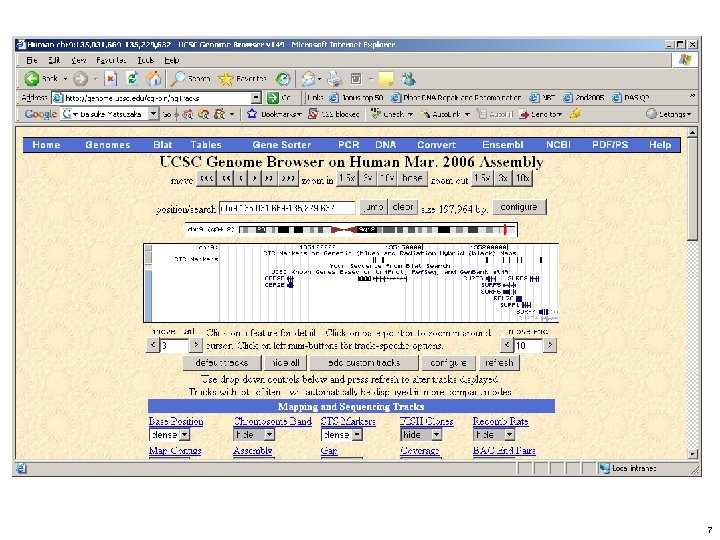Open the File menu

tap(32, 60)
